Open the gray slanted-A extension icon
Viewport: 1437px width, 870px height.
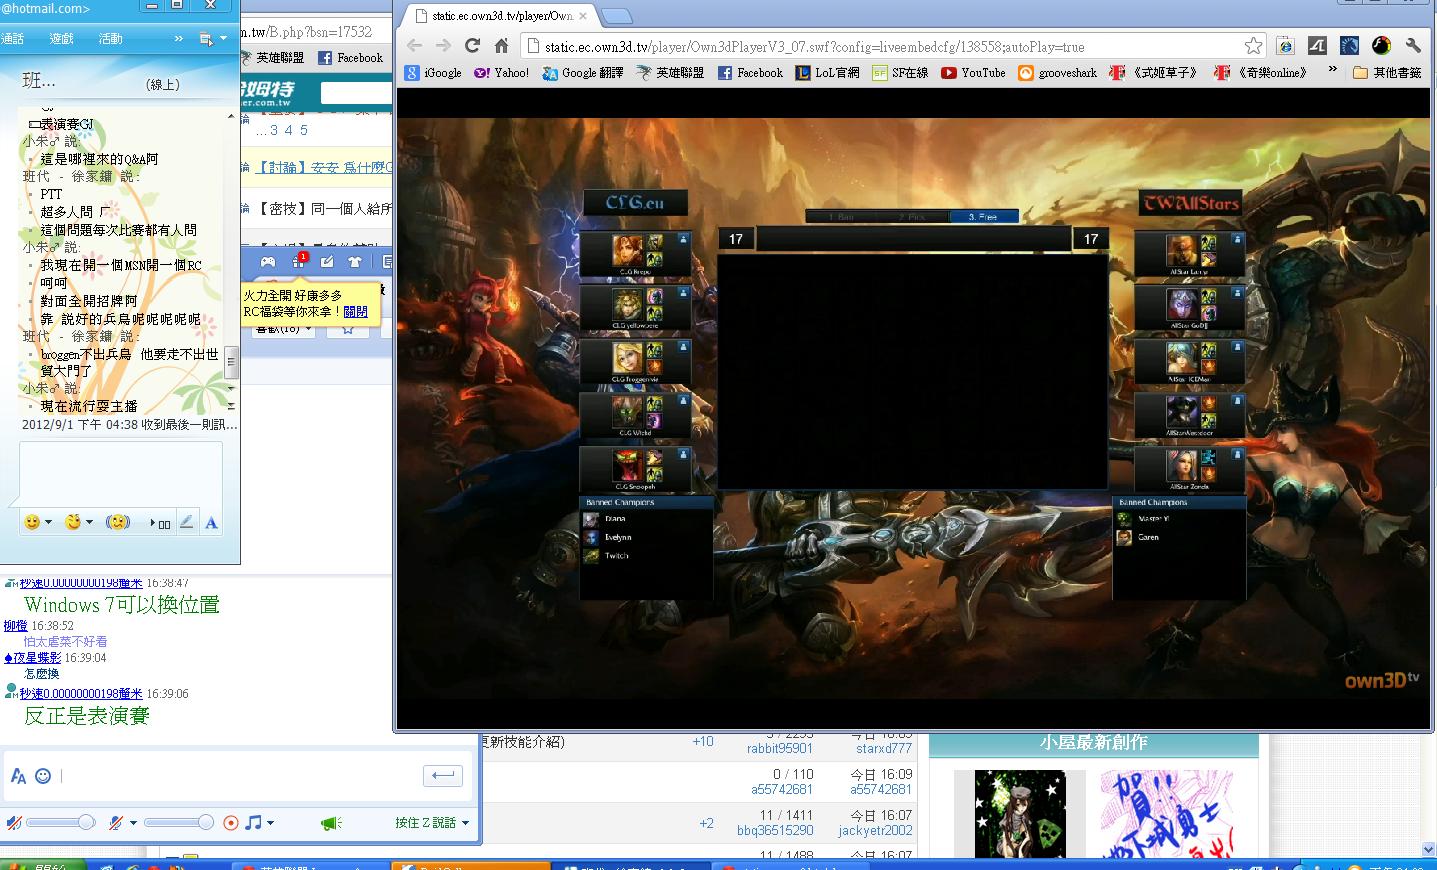coord(1317,46)
